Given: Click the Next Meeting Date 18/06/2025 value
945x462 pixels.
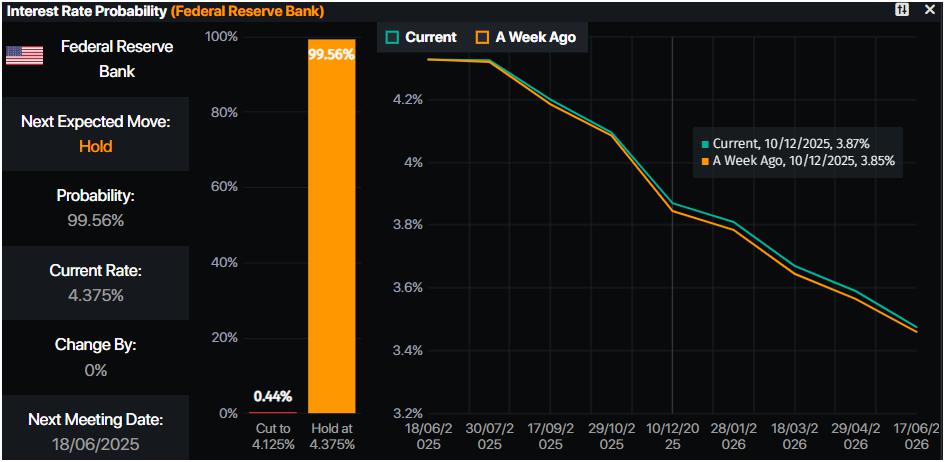Looking at the screenshot, I should tap(96, 445).
